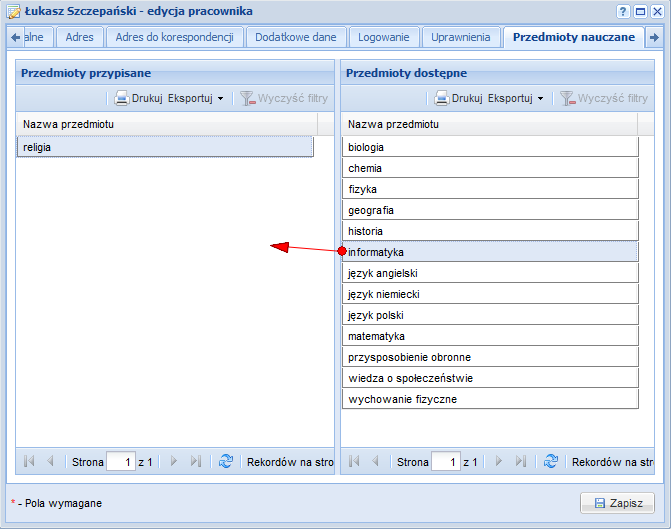Print the assigned subjects list
671x529 pixels.
(x=138, y=98)
